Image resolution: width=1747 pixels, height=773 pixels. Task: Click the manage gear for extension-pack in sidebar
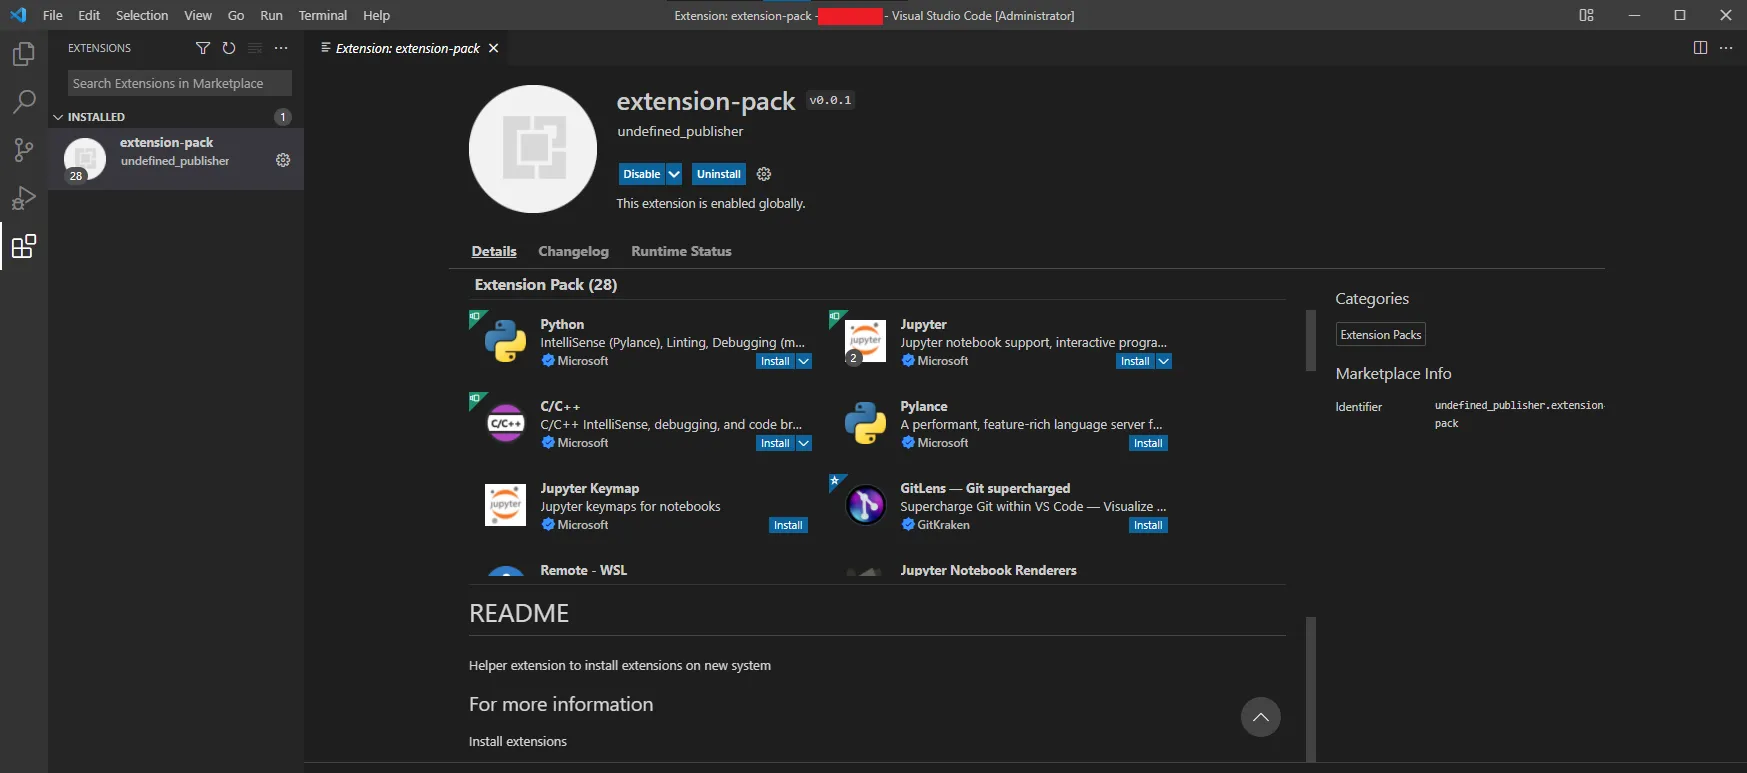tap(283, 160)
